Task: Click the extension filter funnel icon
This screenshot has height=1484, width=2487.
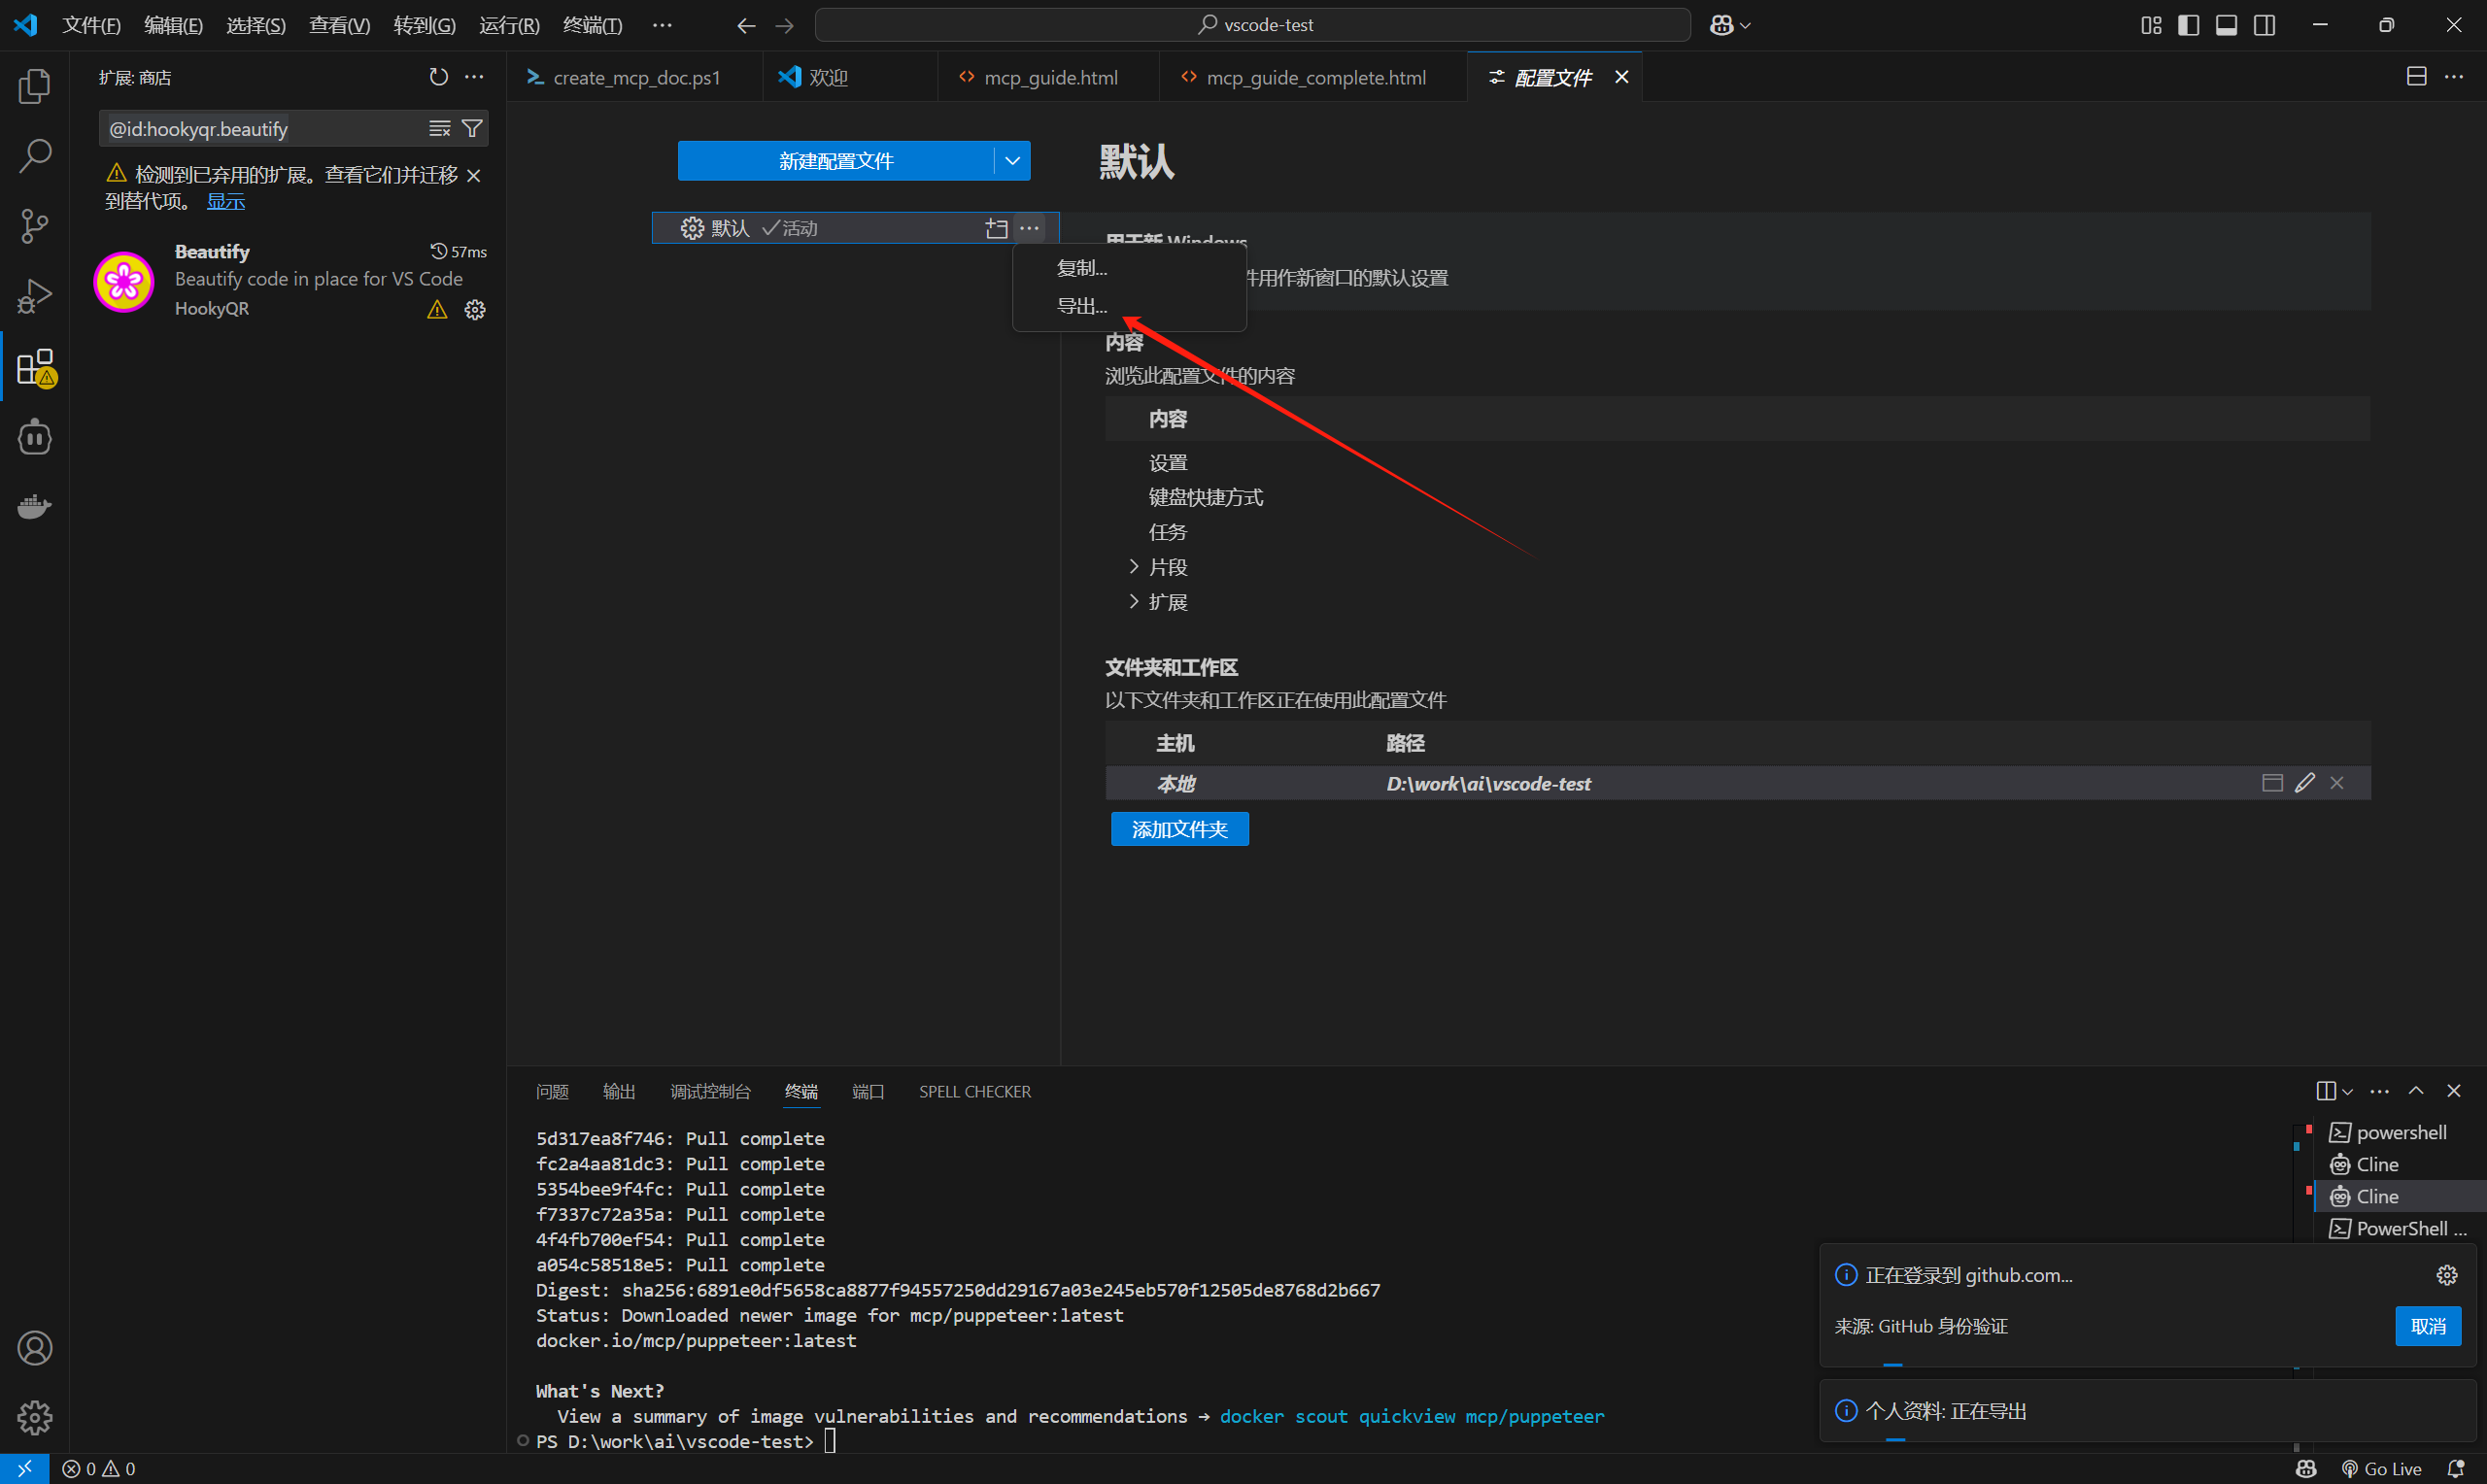Action: (472, 129)
